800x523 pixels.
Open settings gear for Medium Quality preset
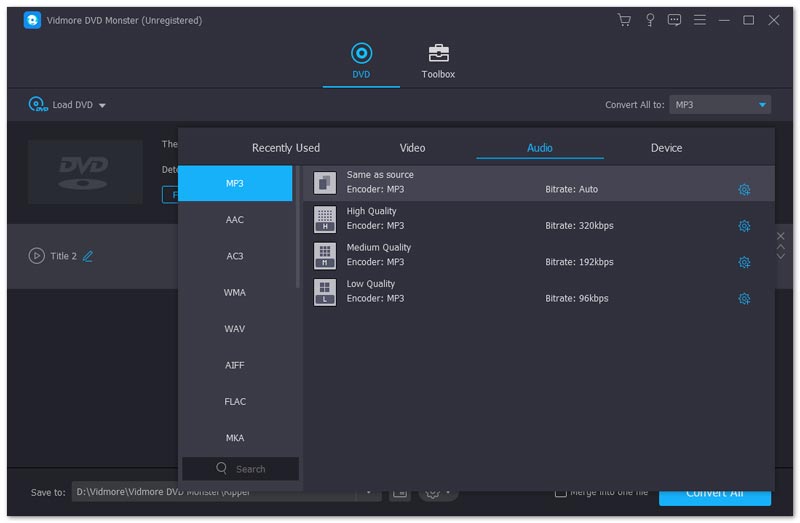tap(744, 262)
